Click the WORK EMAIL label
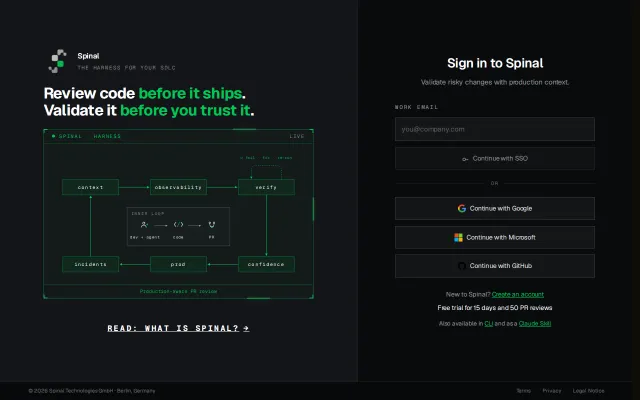 click(x=416, y=107)
